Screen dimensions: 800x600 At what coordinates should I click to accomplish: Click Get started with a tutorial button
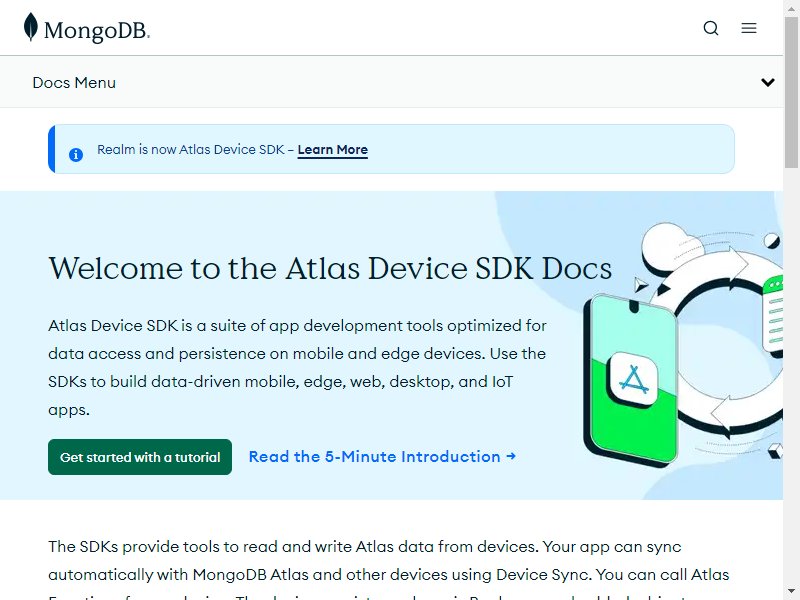140,457
